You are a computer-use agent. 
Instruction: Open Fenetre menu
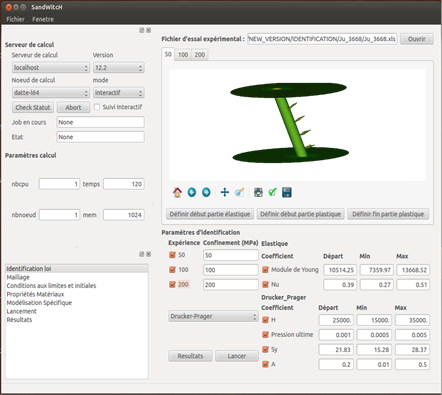click(43, 19)
